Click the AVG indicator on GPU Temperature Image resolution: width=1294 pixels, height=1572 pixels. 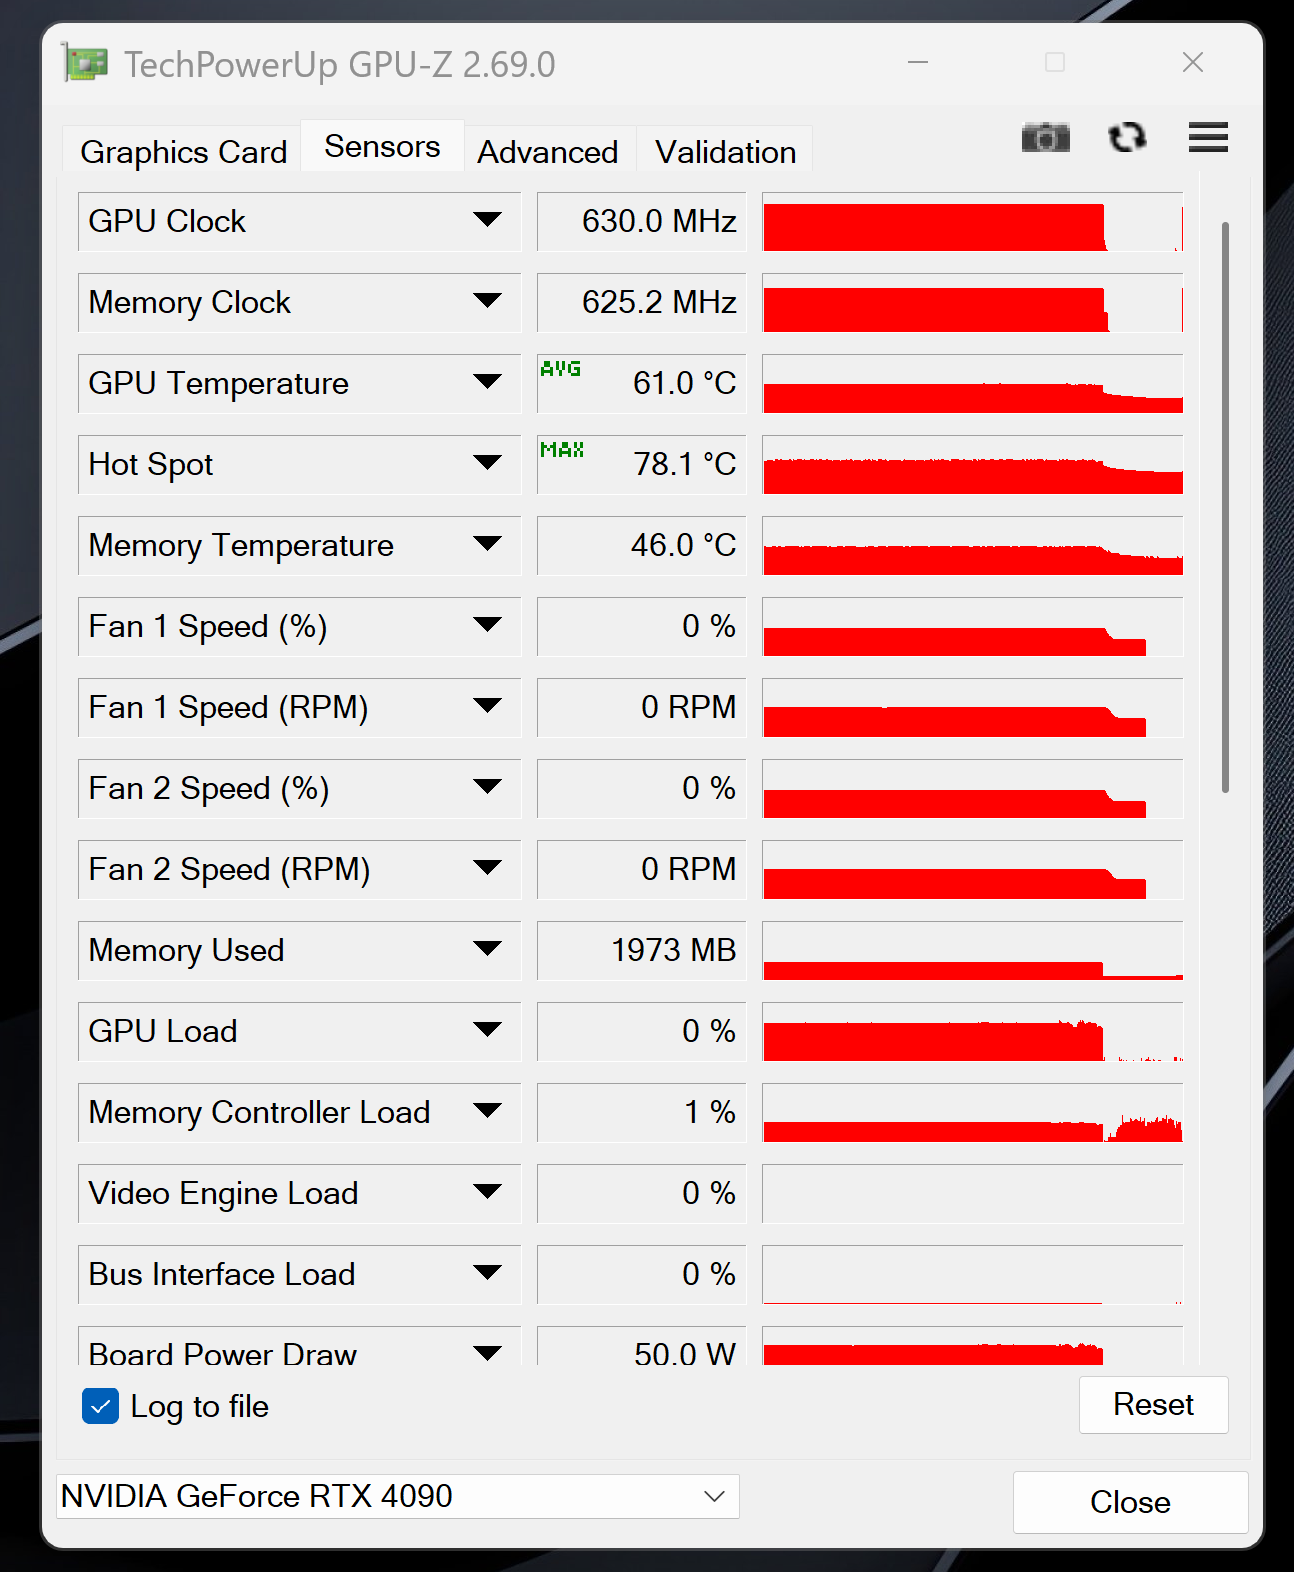pyautogui.click(x=560, y=369)
